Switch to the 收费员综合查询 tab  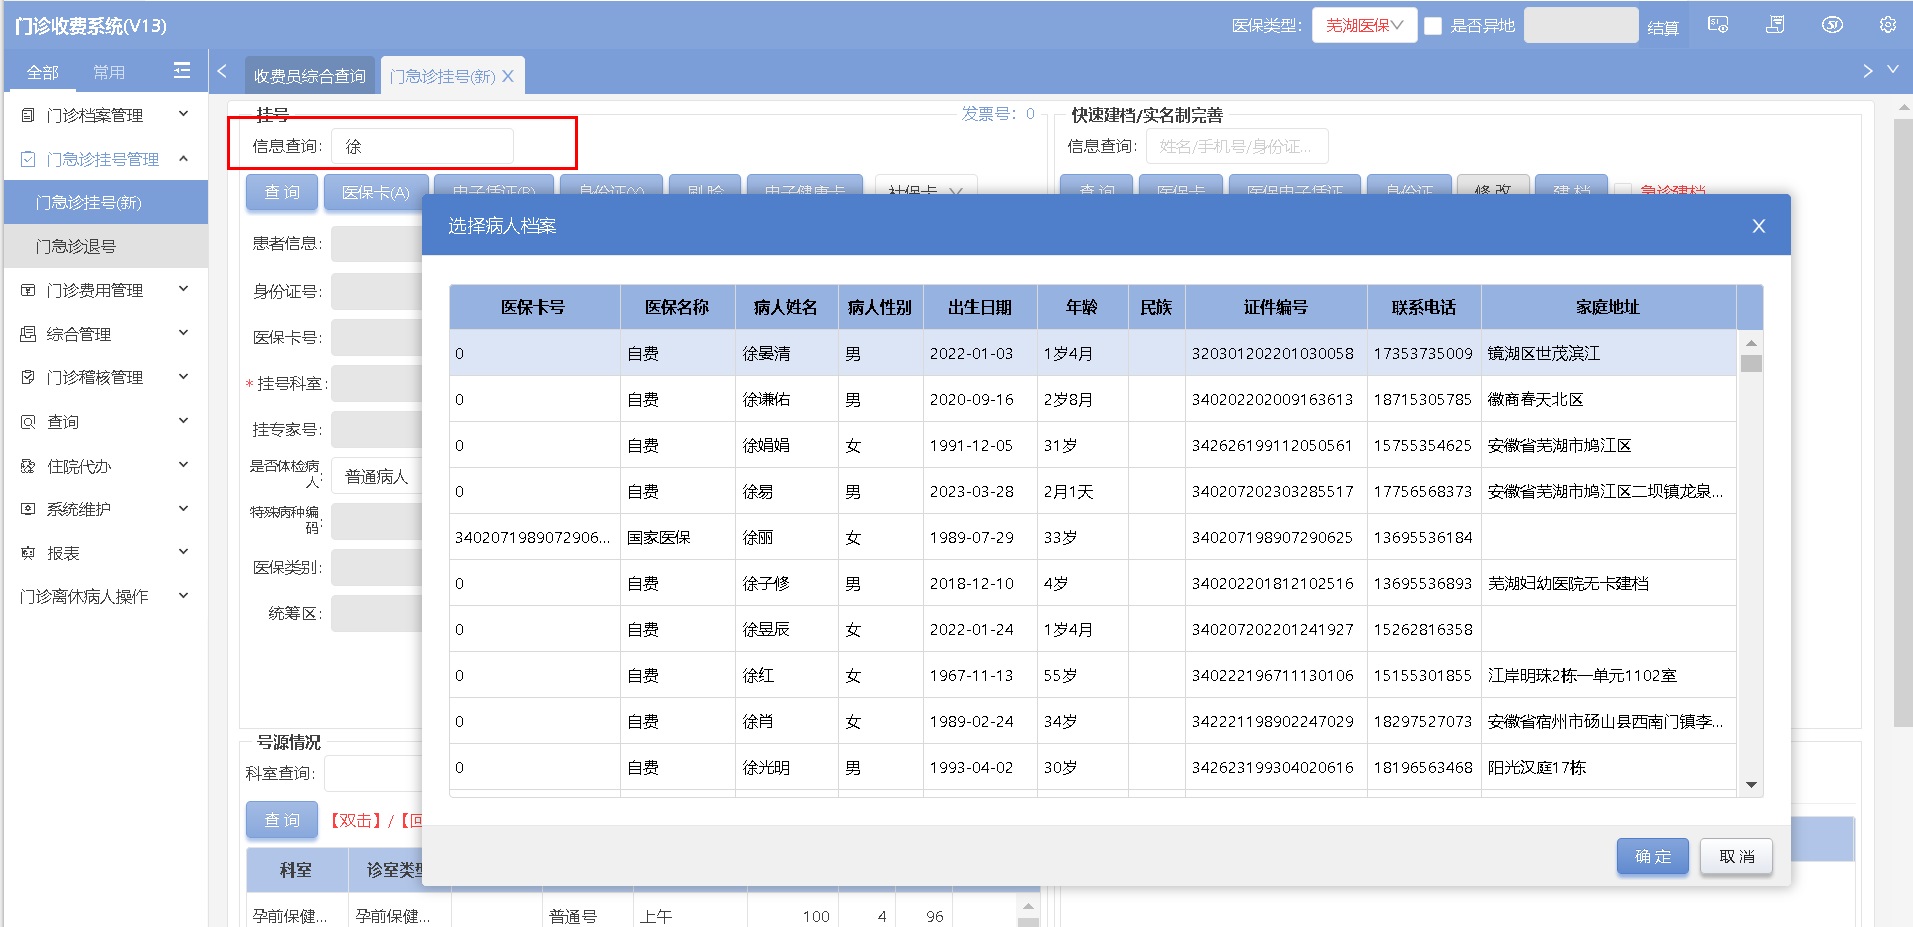[309, 76]
